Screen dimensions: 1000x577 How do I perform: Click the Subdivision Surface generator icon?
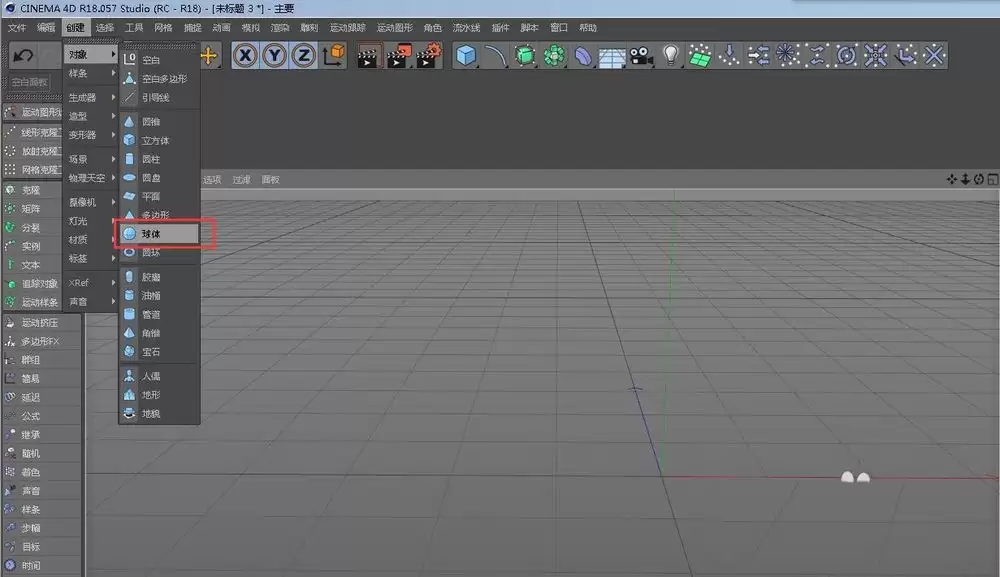(525, 56)
